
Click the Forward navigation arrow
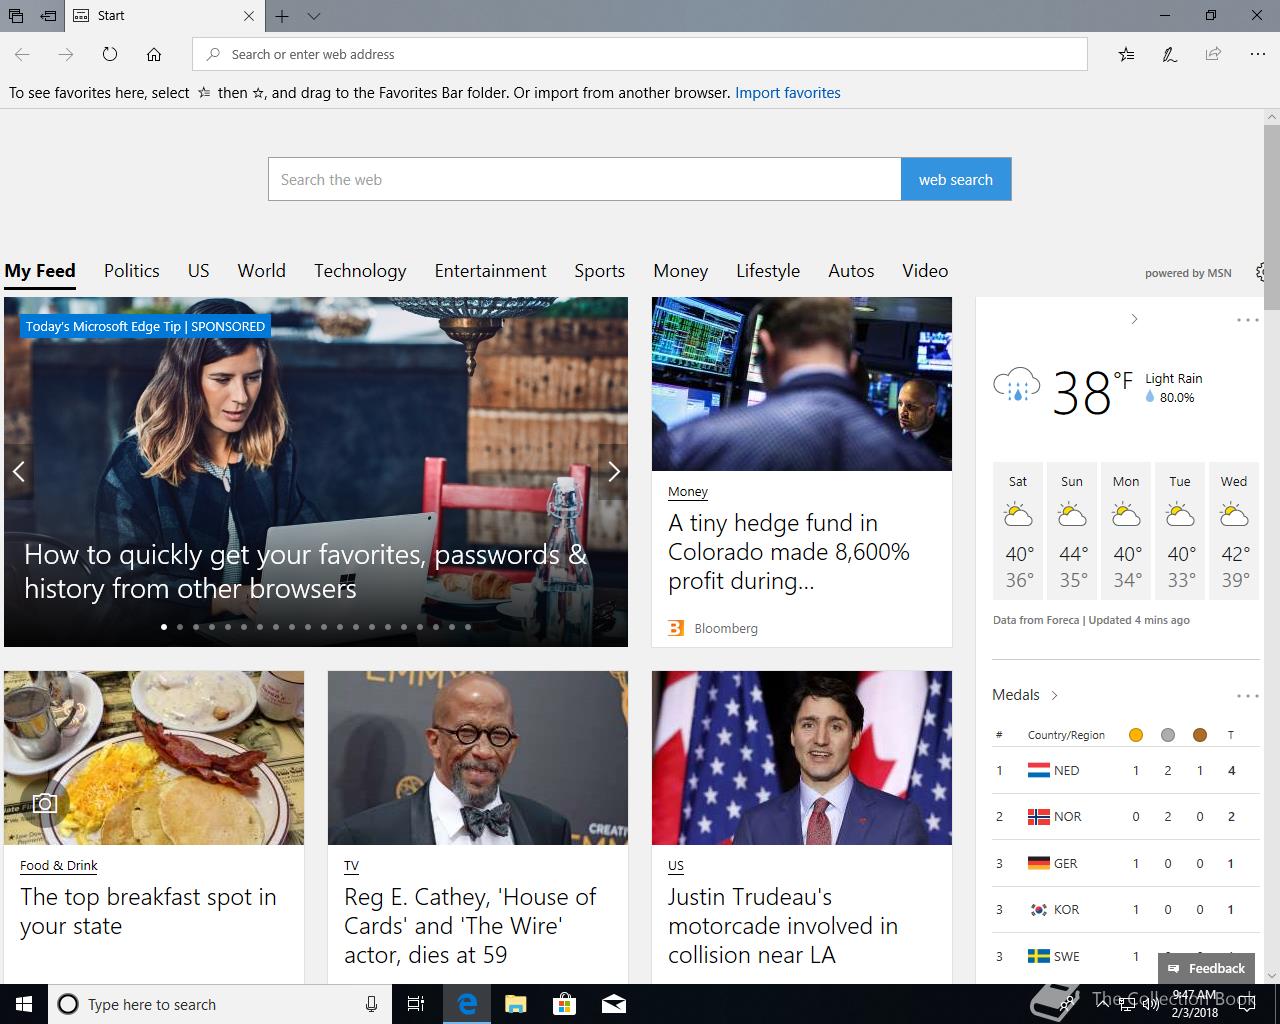tap(66, 54)
